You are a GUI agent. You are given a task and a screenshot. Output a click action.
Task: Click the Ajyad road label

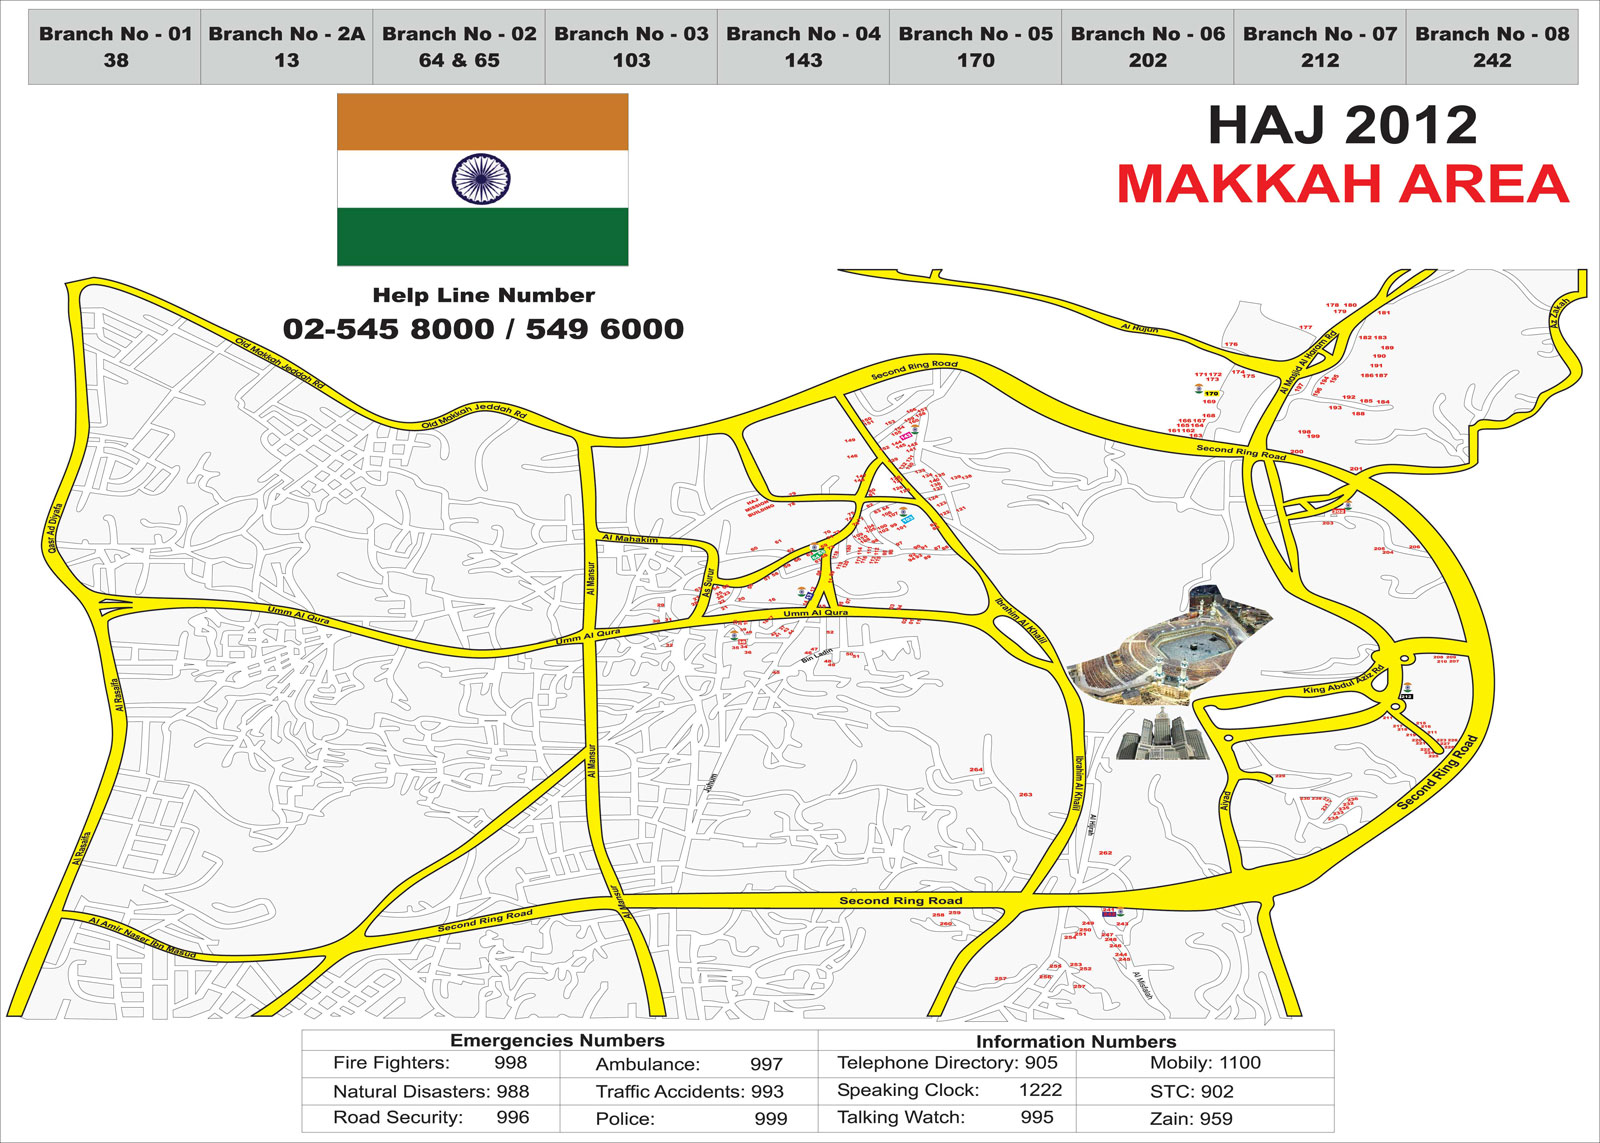pos(1225,800)
